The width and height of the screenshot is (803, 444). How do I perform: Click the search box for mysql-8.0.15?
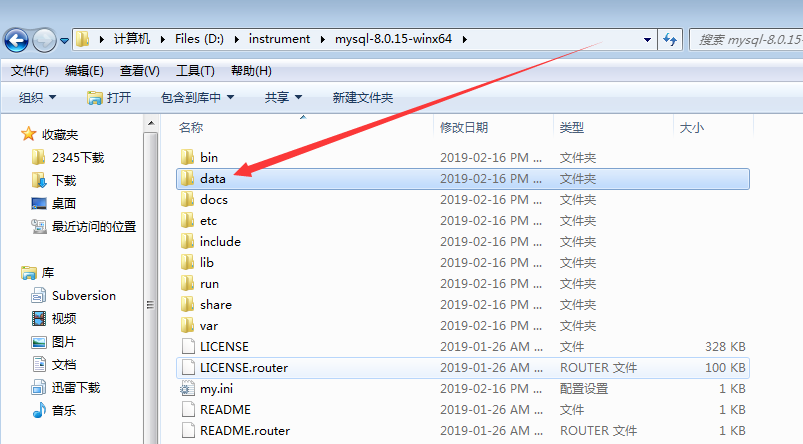pos(747,39)
